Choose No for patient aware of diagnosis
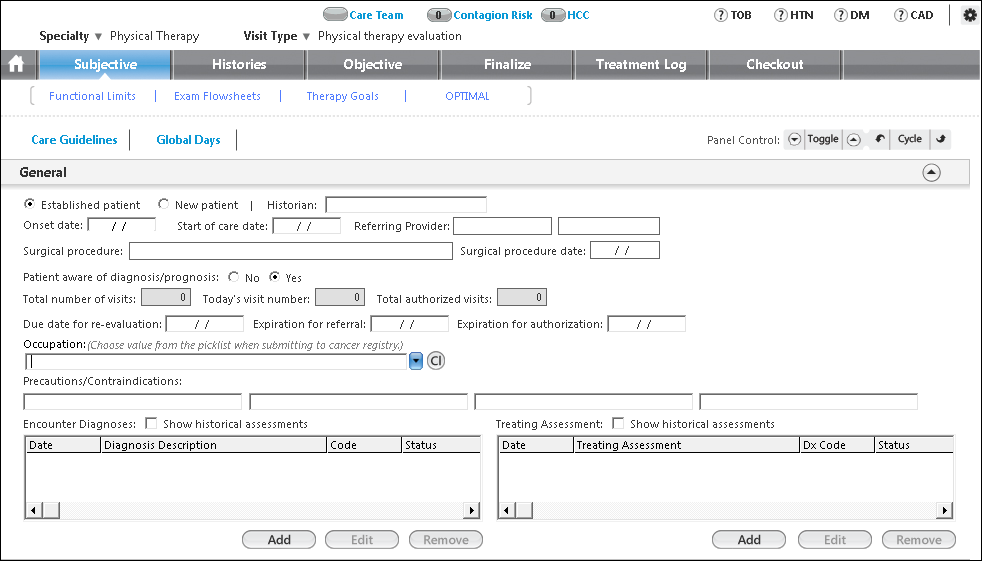This screenshot has width=982, height=561. [x=234, y=277]
